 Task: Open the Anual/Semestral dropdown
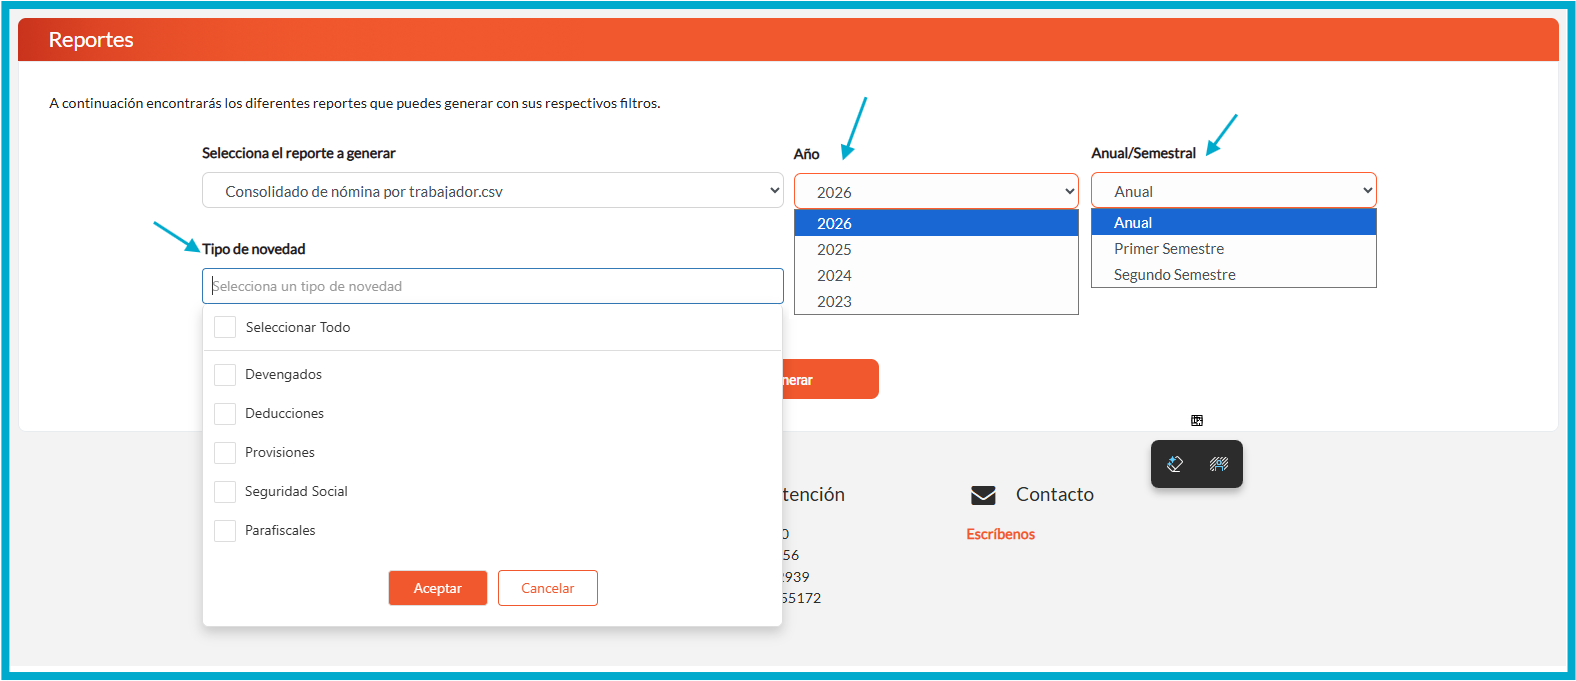point(1233,191)
